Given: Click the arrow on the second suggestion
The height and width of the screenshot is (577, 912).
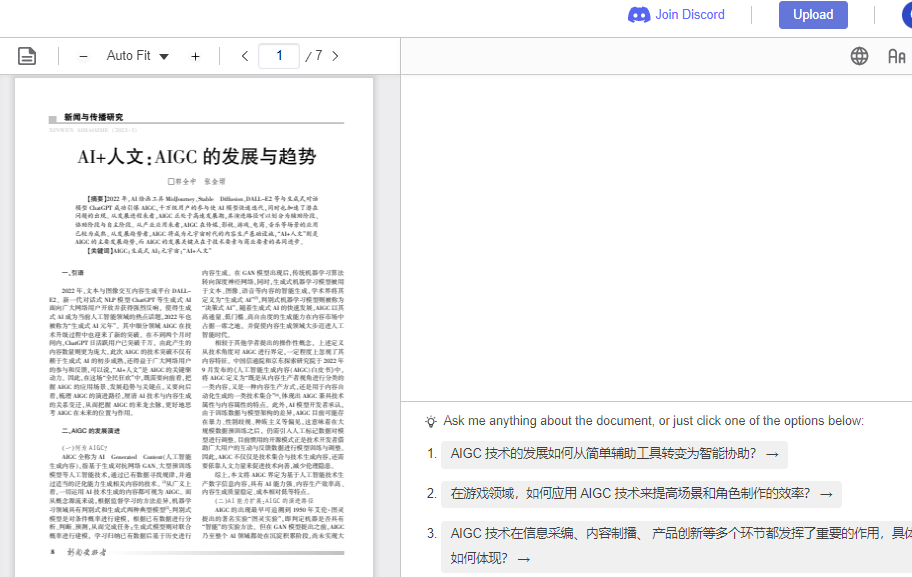Looking at the screenshot, I should click(824, 493).
